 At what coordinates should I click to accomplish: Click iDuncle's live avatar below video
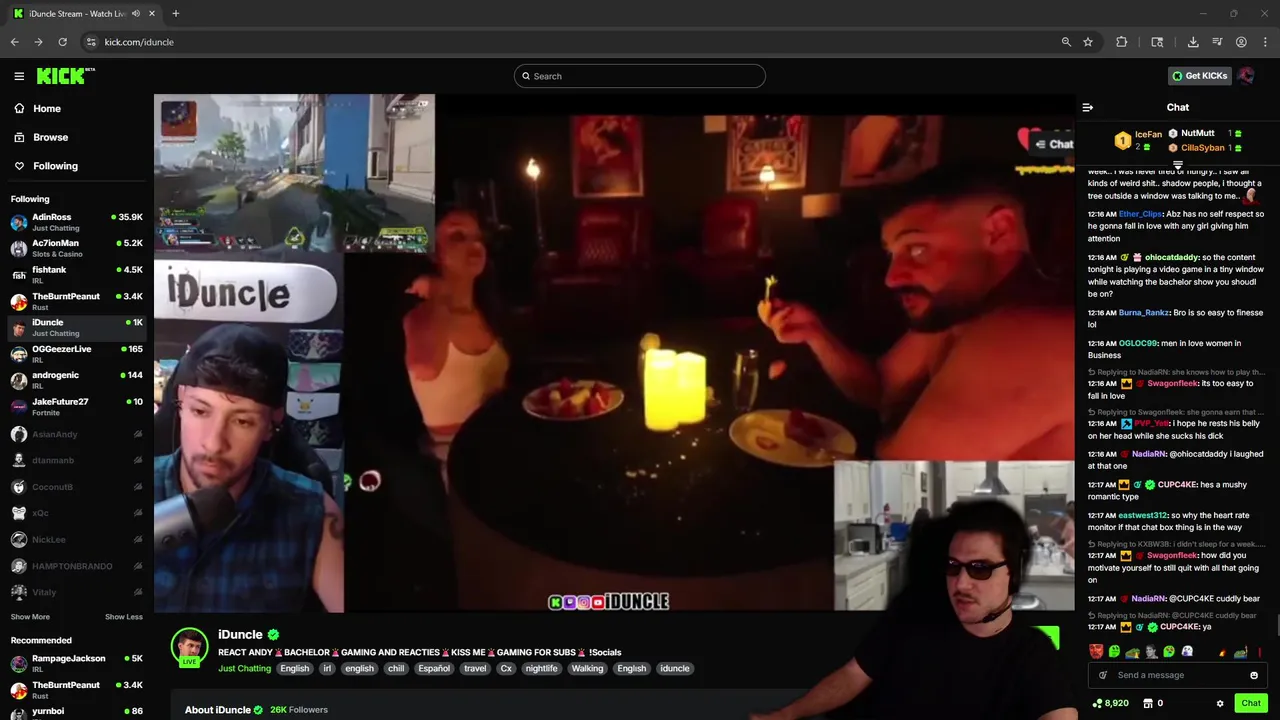pos(189,647)
